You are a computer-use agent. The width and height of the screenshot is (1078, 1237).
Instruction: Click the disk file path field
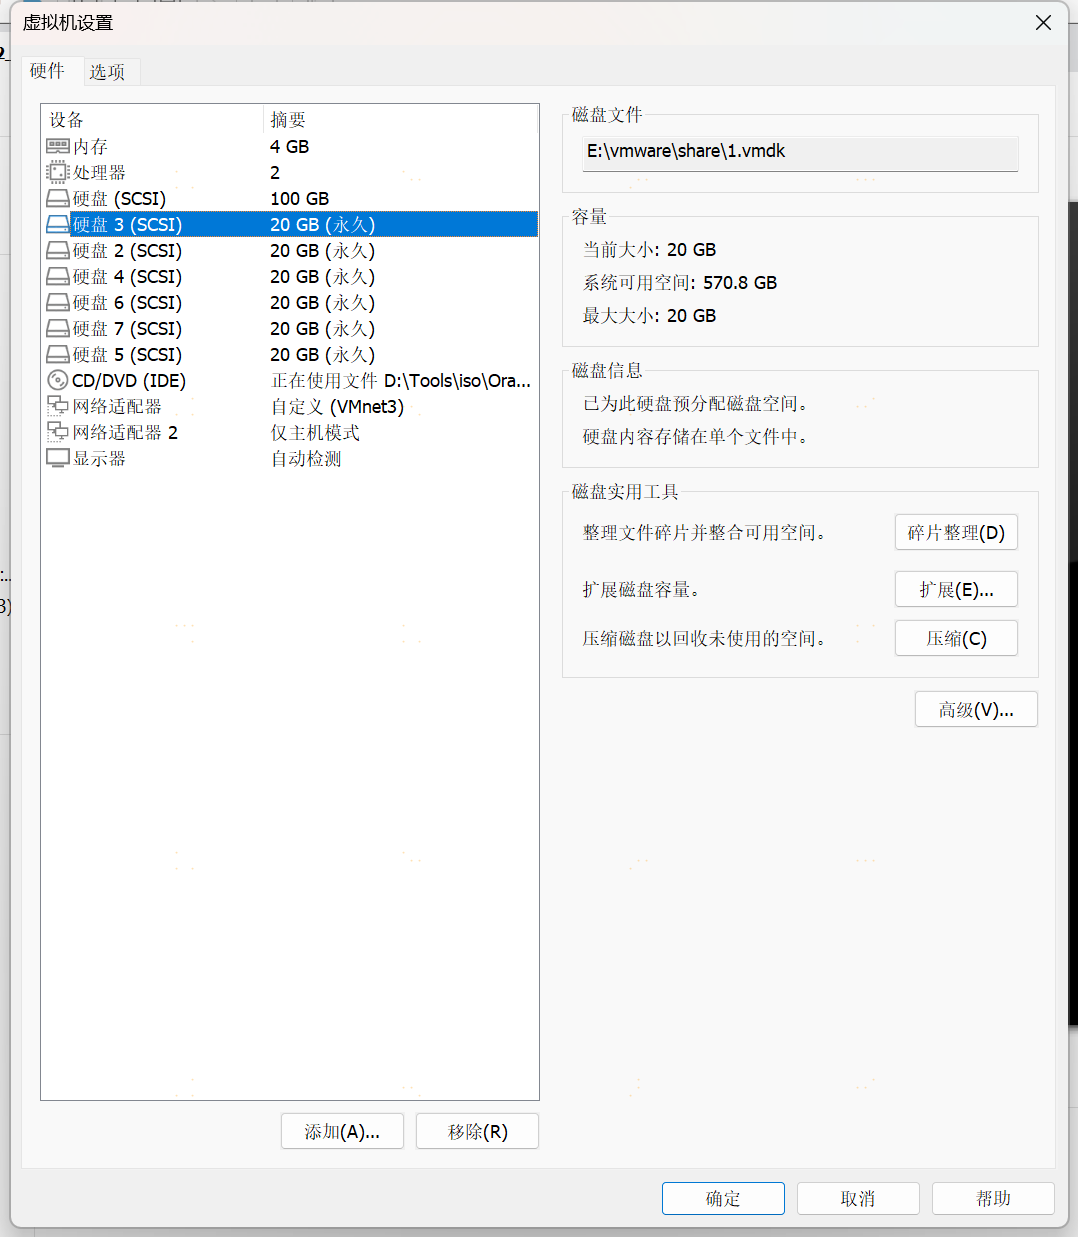click(800, 152)
